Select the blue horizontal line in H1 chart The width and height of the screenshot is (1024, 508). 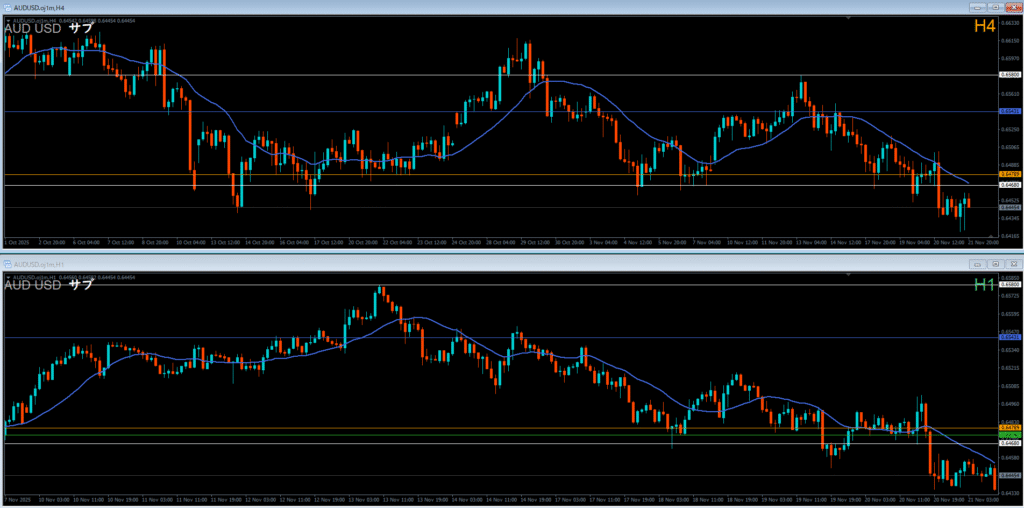500,337
